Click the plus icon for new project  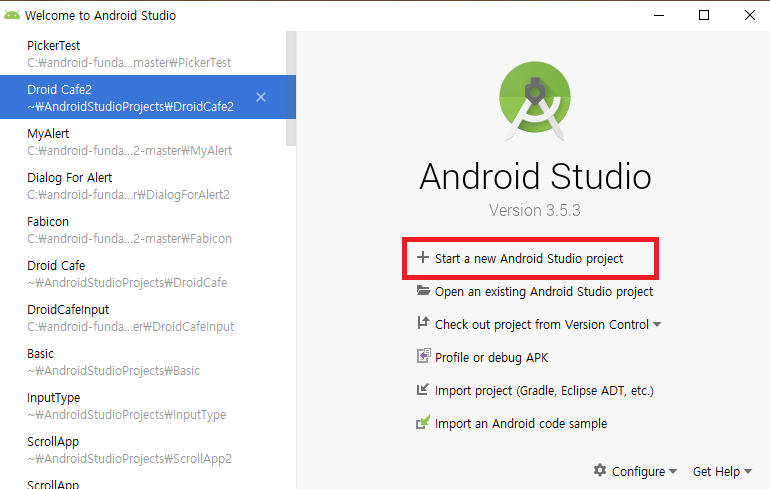[x=422, y=257]
